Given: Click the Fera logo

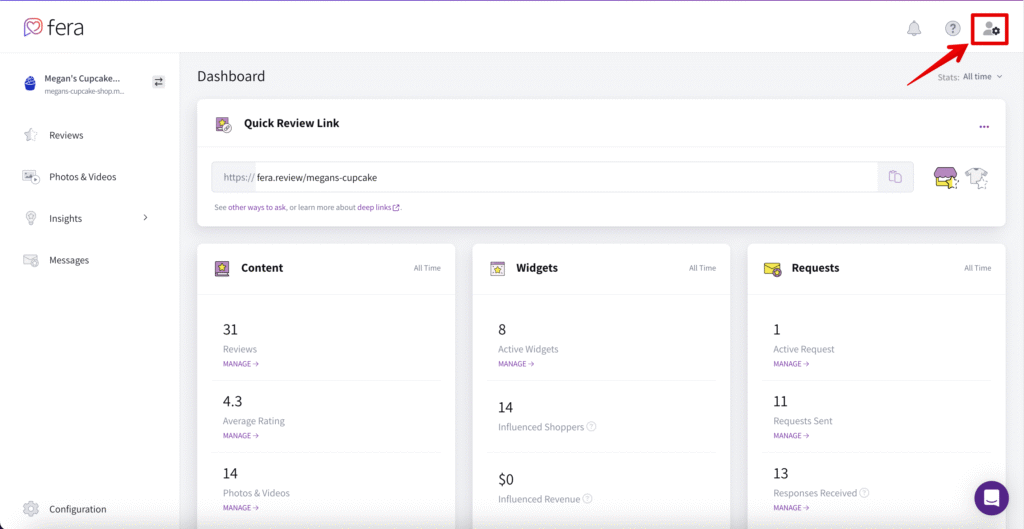Looking at the screenshot, I should (54, 27).
